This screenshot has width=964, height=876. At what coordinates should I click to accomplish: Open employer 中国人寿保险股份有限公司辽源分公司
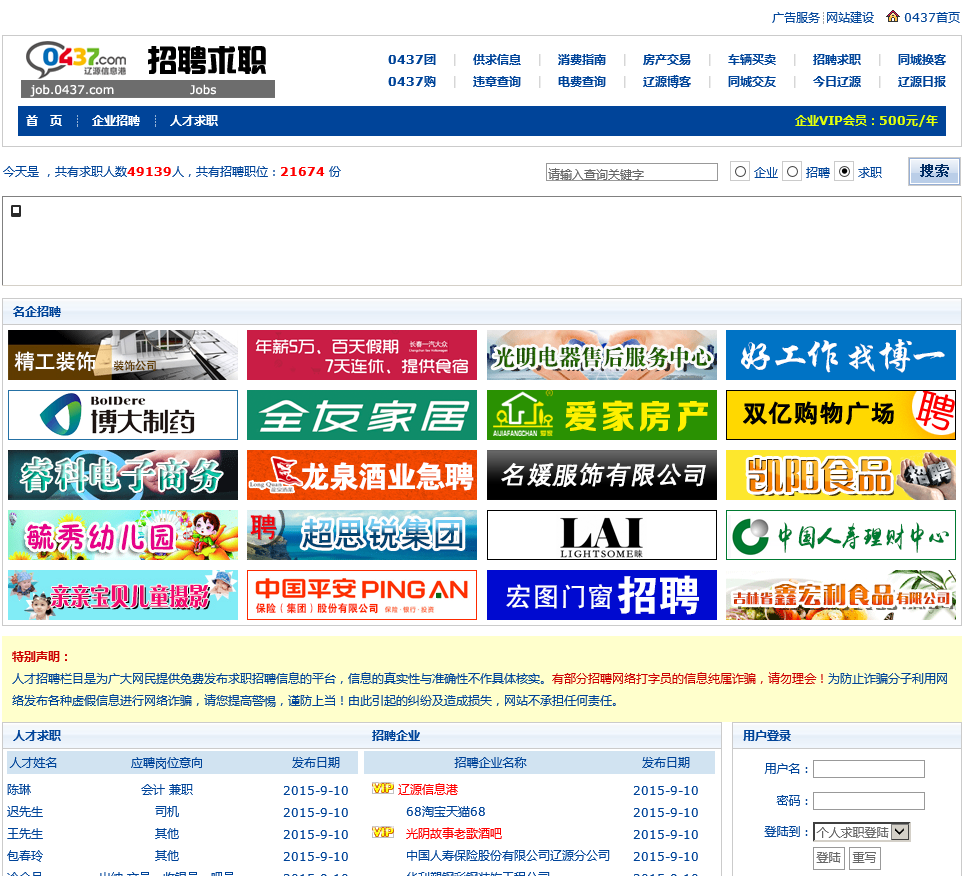pos(508,855)
